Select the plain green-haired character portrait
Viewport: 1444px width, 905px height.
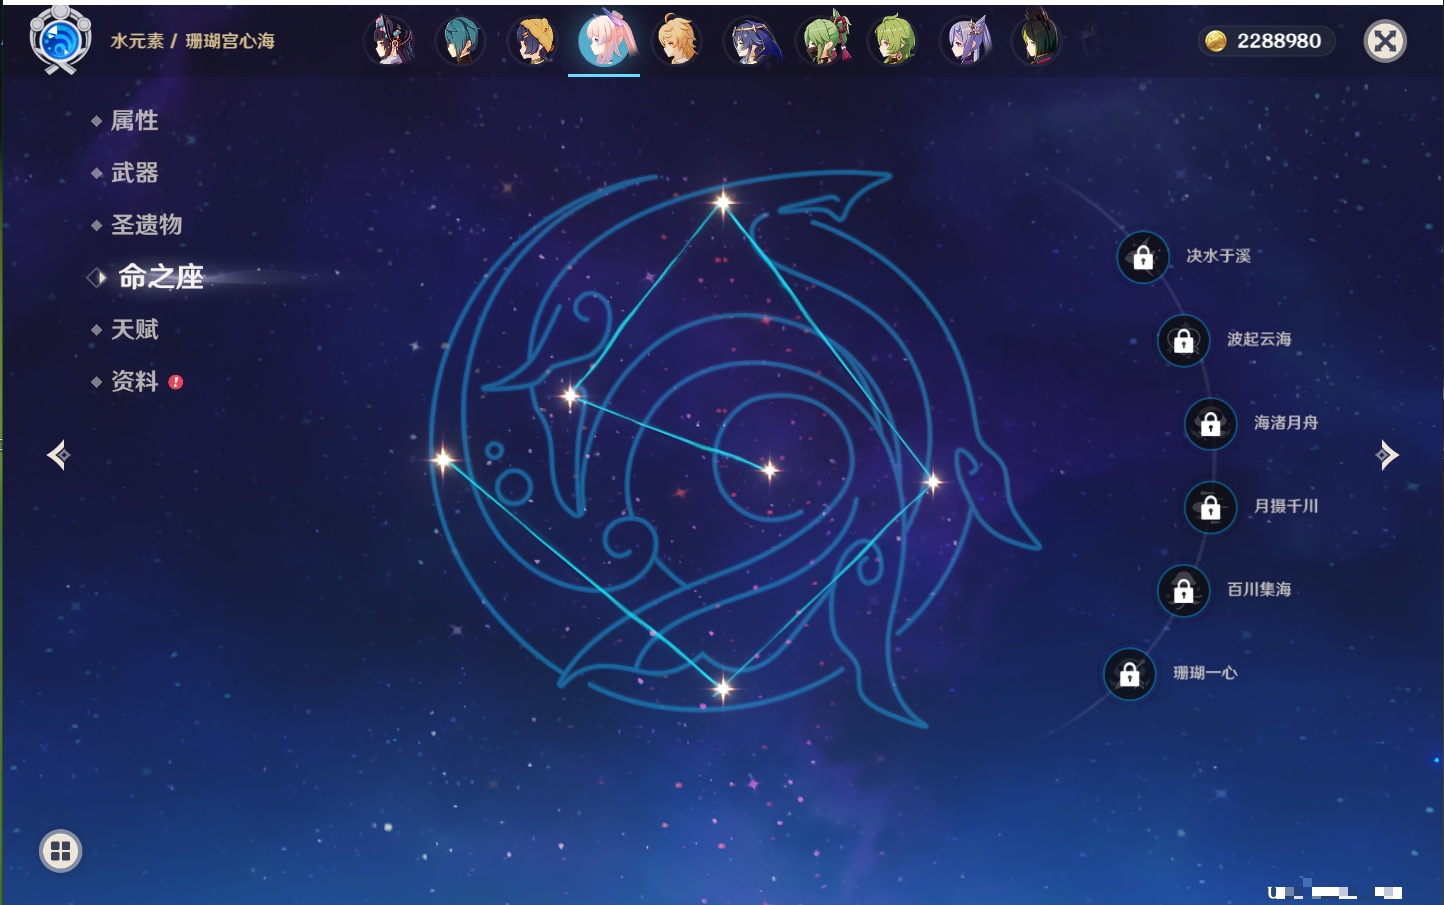pos(894,41)
